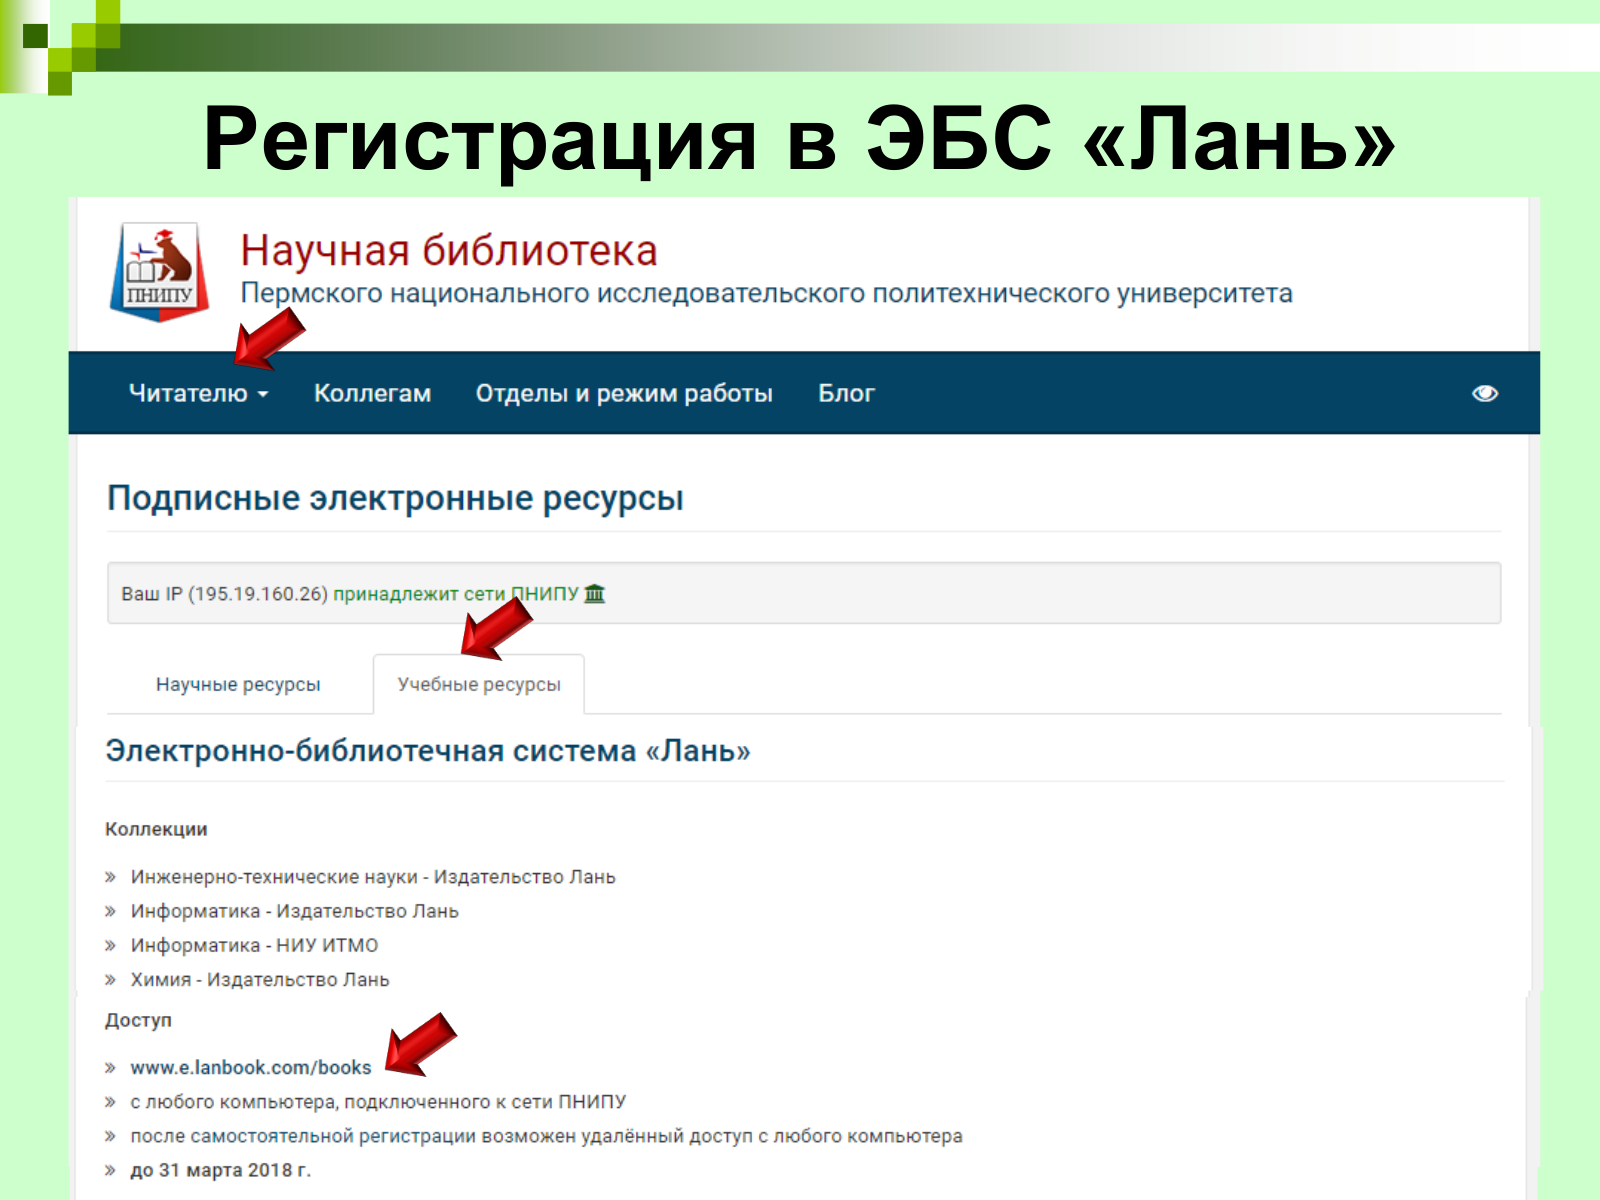Open the Читателю dropdown menu
This screenshot has width=1600, height=1200.
tap(199, 393)
